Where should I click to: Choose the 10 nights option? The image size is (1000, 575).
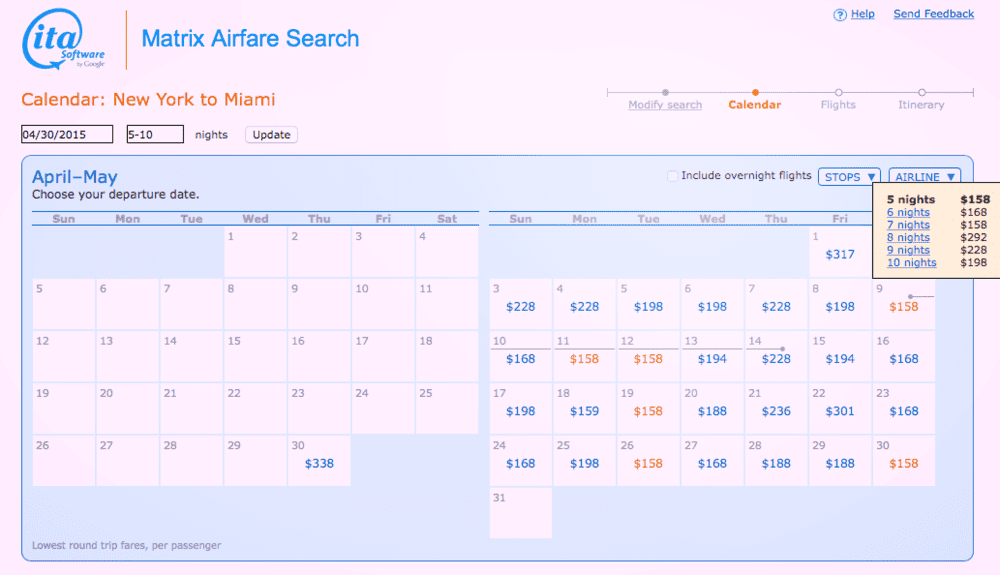[x=911, y=263]
